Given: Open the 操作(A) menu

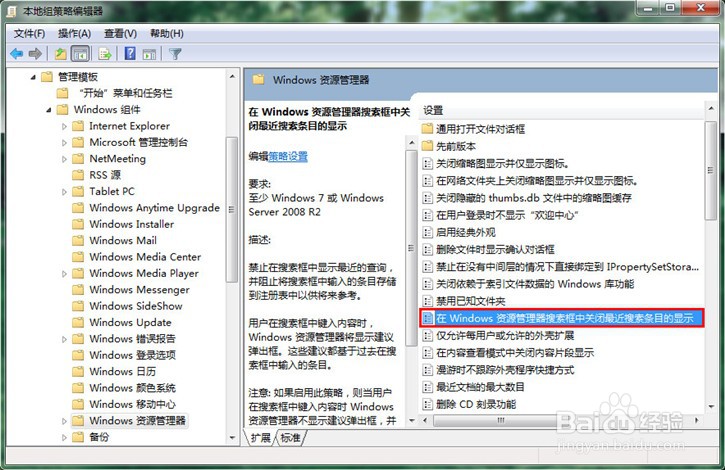Looking at the screenshot, I should pyautogui.click(x=74, y=34).
